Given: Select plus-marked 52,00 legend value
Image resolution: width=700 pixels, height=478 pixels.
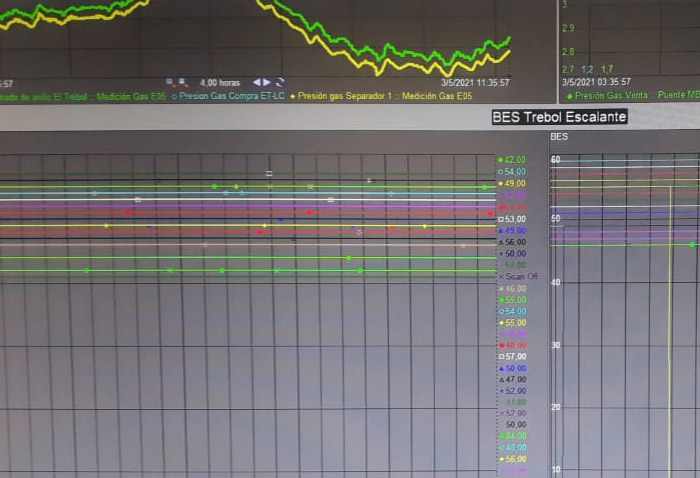Looking at the screenshot, I should click(512, 391).
